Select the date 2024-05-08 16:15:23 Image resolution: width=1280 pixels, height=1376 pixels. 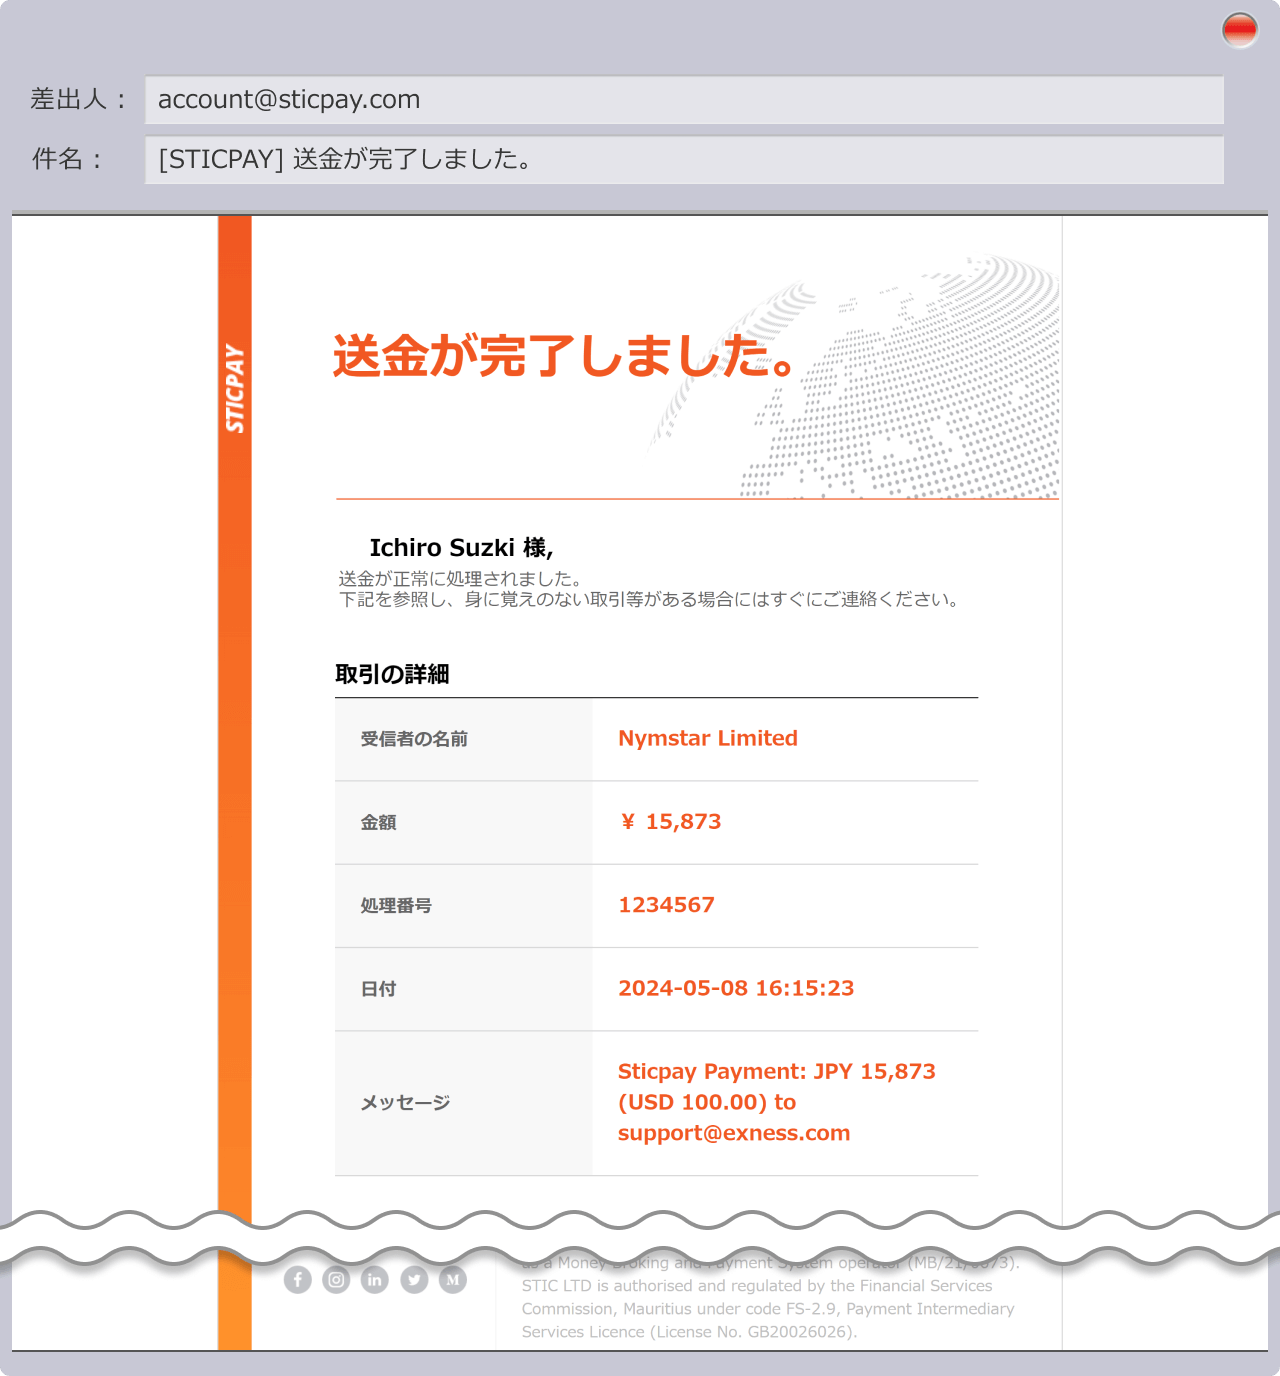pyautogui.click(x=736, y=988)
